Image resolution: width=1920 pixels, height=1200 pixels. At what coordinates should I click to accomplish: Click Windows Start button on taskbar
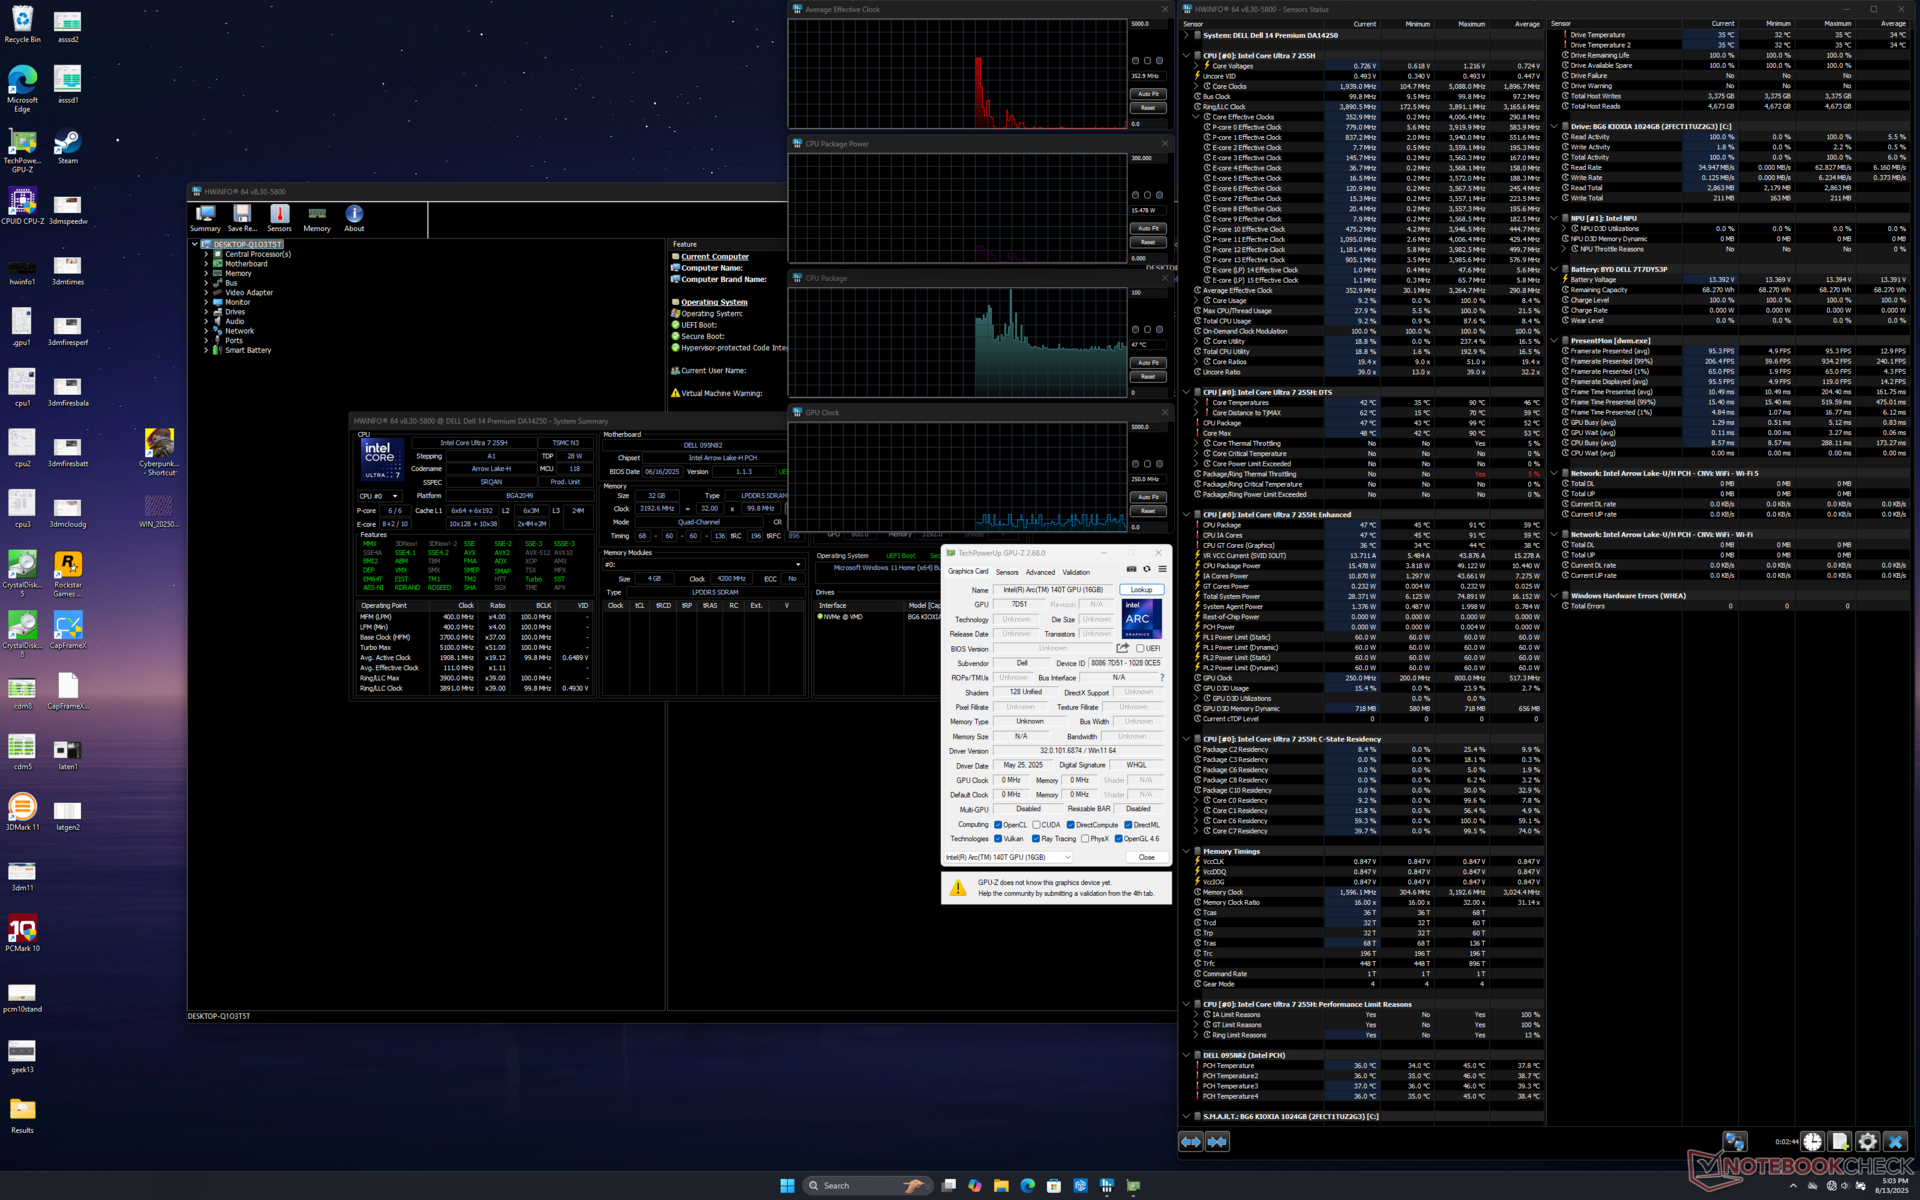tap(787, 1185)
